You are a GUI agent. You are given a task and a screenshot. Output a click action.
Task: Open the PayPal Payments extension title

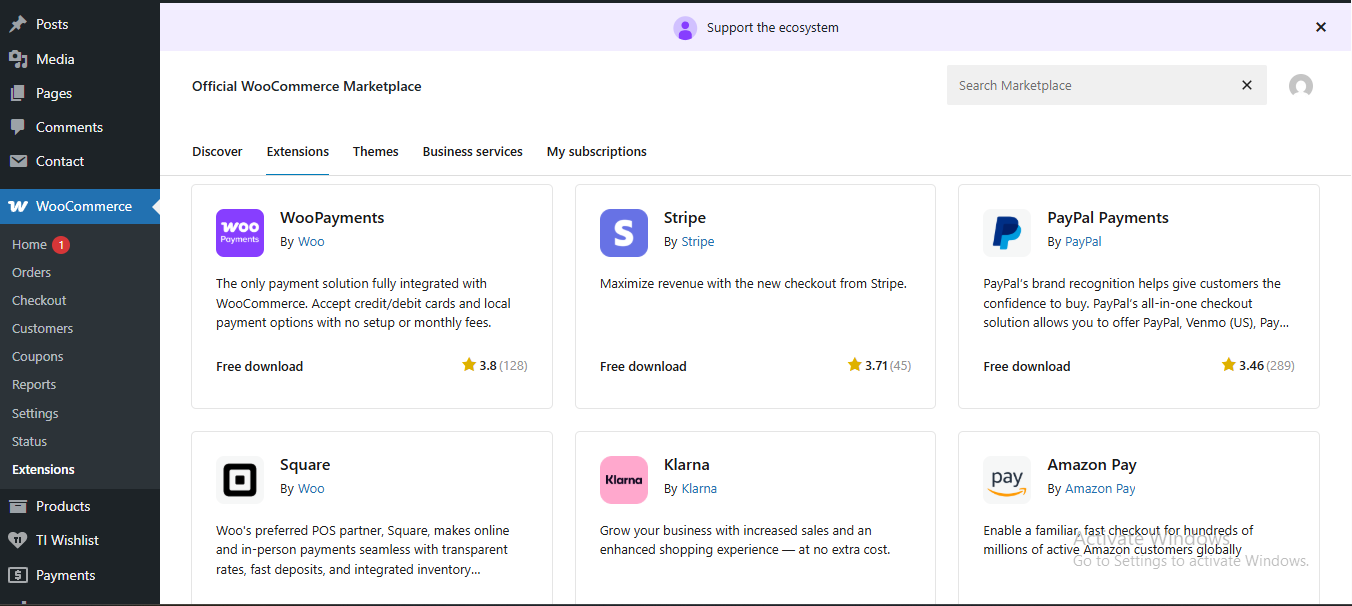pyautogui.click(x=1108, y=218)
